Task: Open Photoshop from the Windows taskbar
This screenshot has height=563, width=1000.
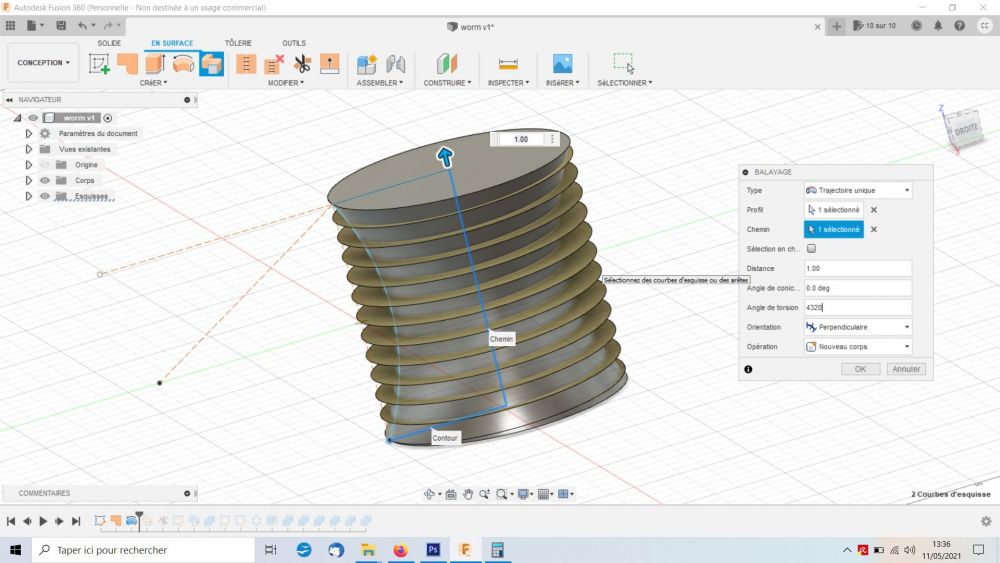Action: click(433, 550)
